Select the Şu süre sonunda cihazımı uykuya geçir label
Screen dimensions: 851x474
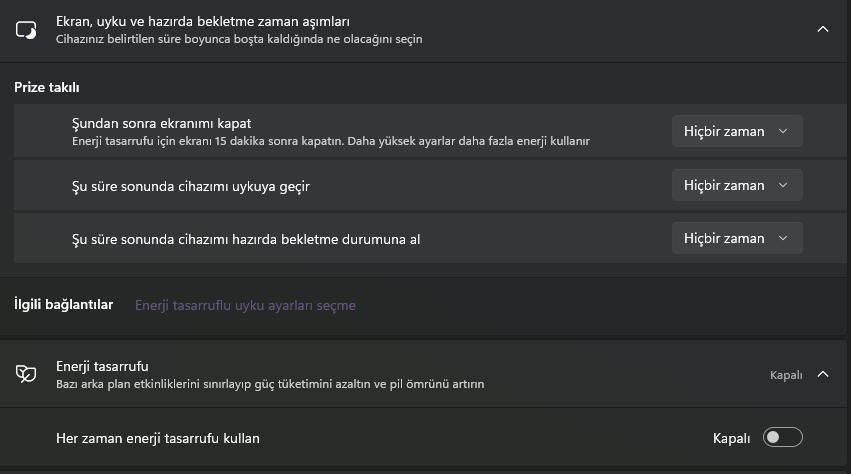coord(190,186)
